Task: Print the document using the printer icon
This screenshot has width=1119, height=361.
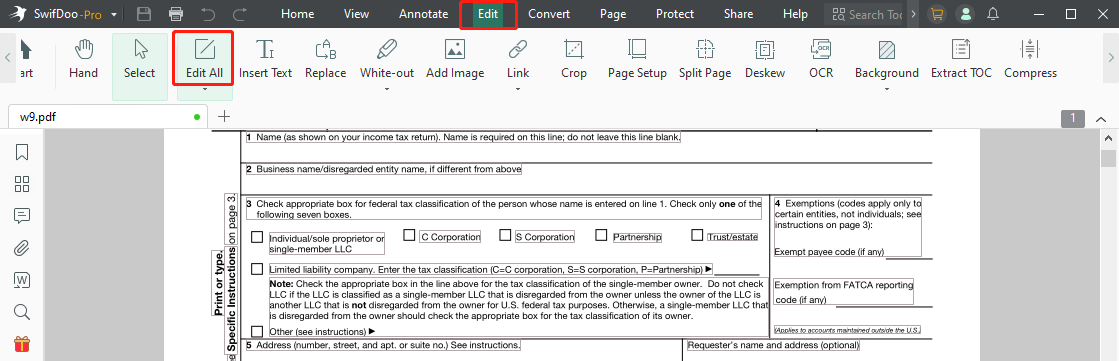Action: [x=176, y=14]
